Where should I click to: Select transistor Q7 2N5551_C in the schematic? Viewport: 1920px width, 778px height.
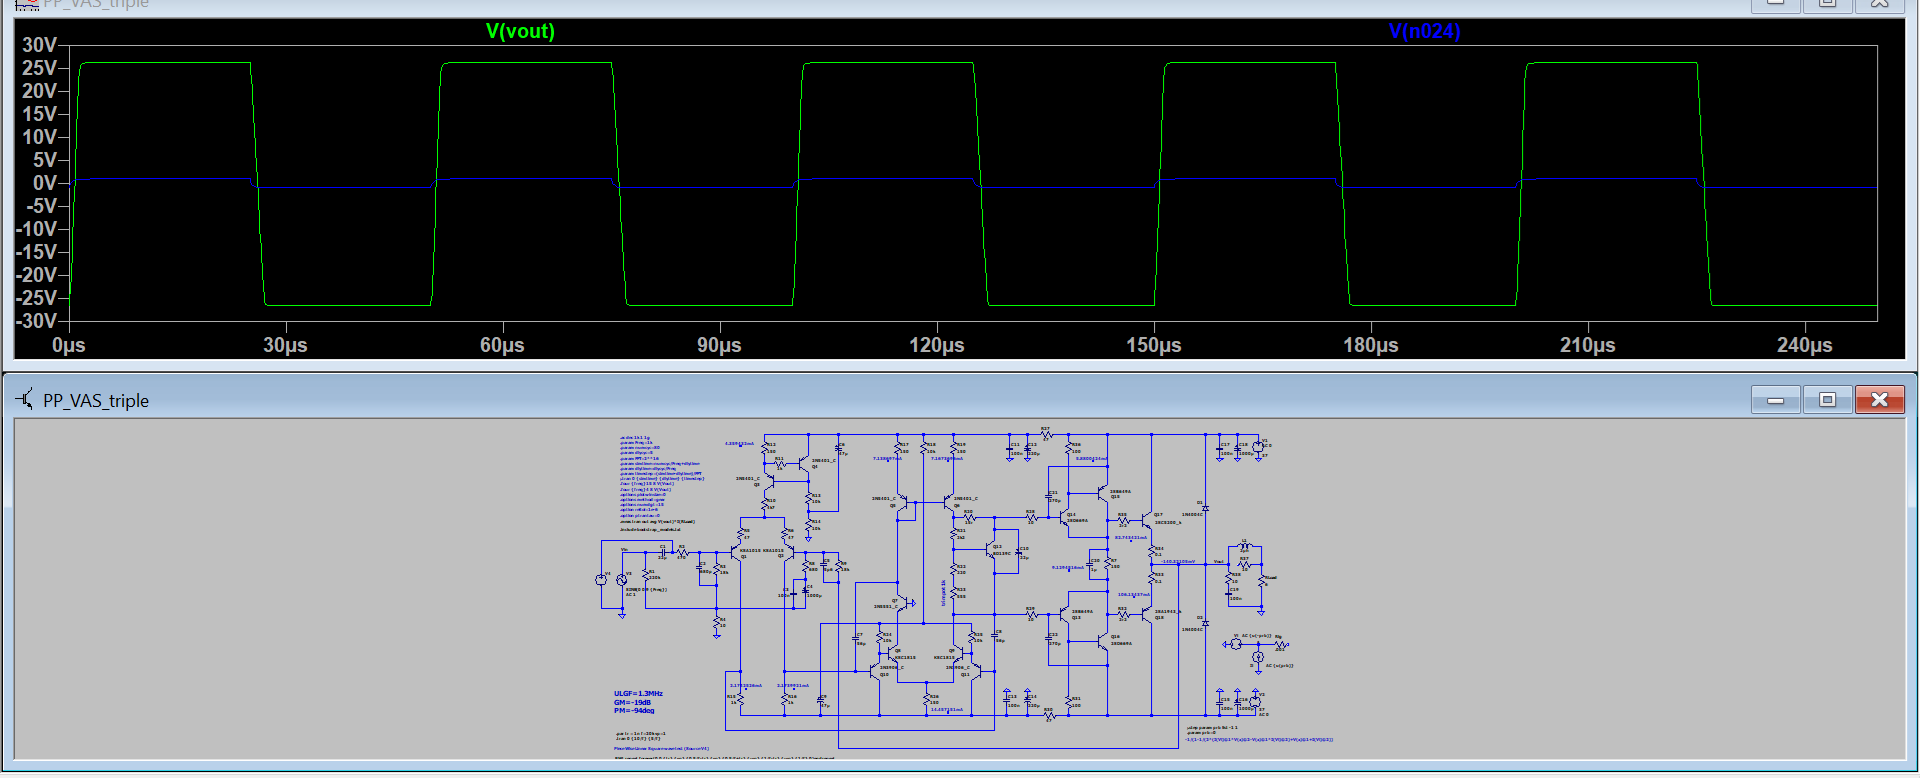coord(903,603)
